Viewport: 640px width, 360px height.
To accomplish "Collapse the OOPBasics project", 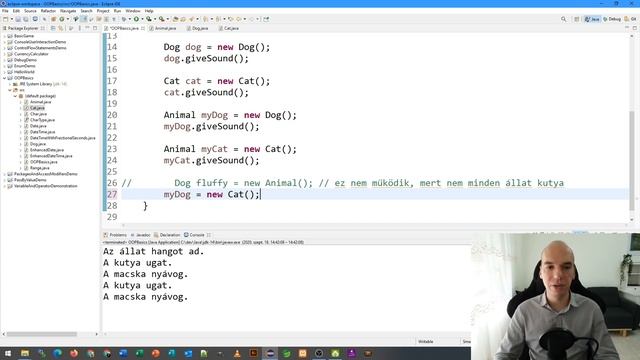I will pos(4,78).
